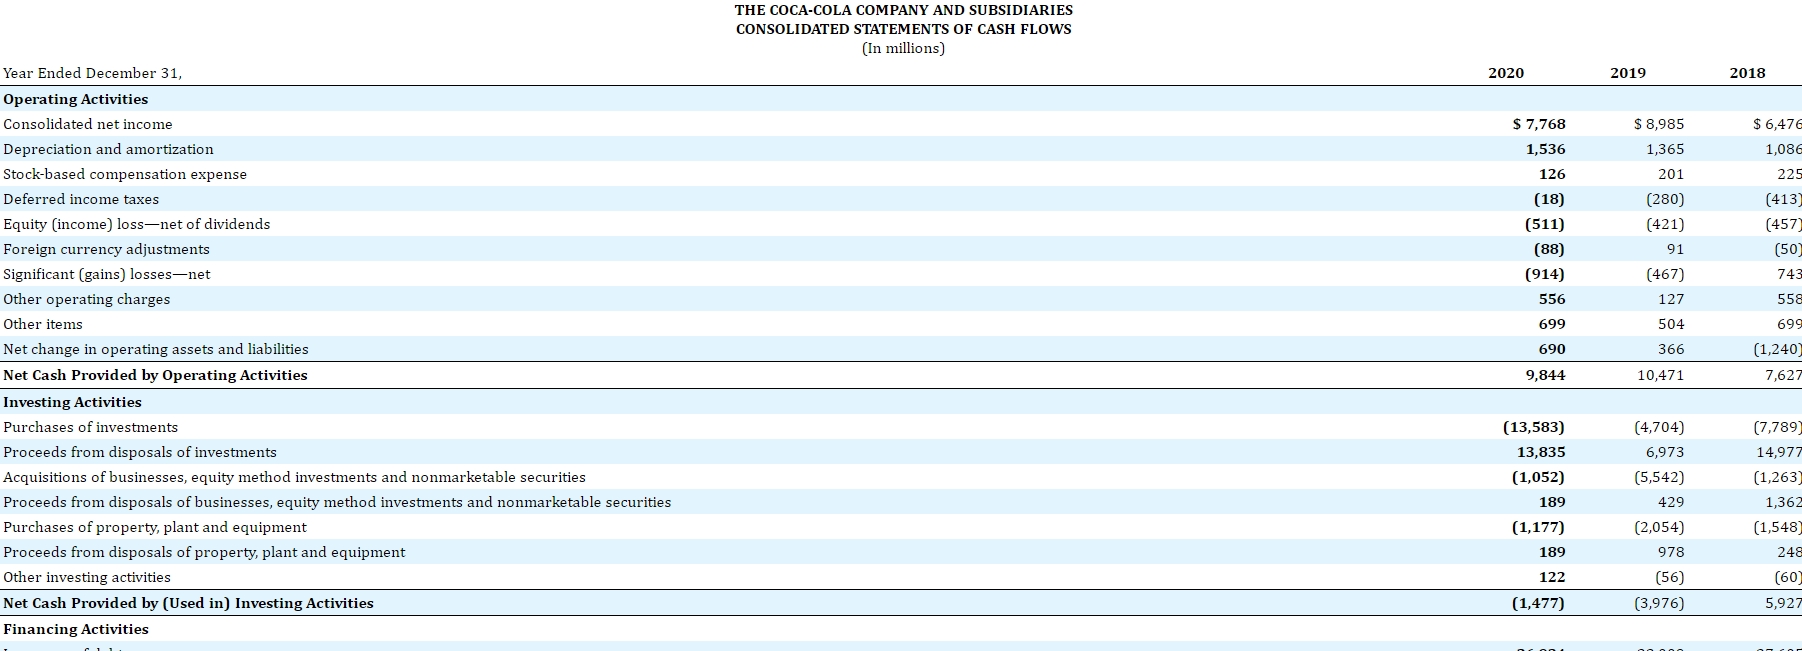
Task: Select the (914) significant gains value
Action: (1545, 274)
